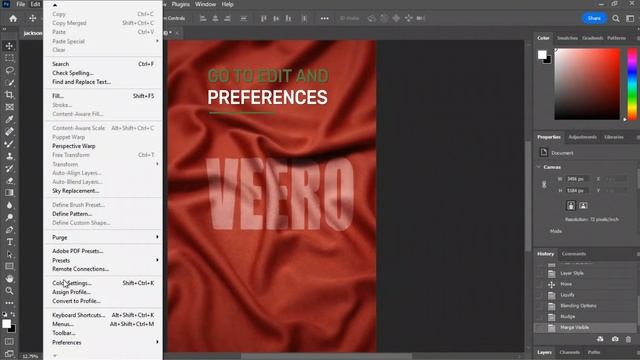Select the Zoom tool
This screenshot has height=360, width=640.
(x=9, y=291)
